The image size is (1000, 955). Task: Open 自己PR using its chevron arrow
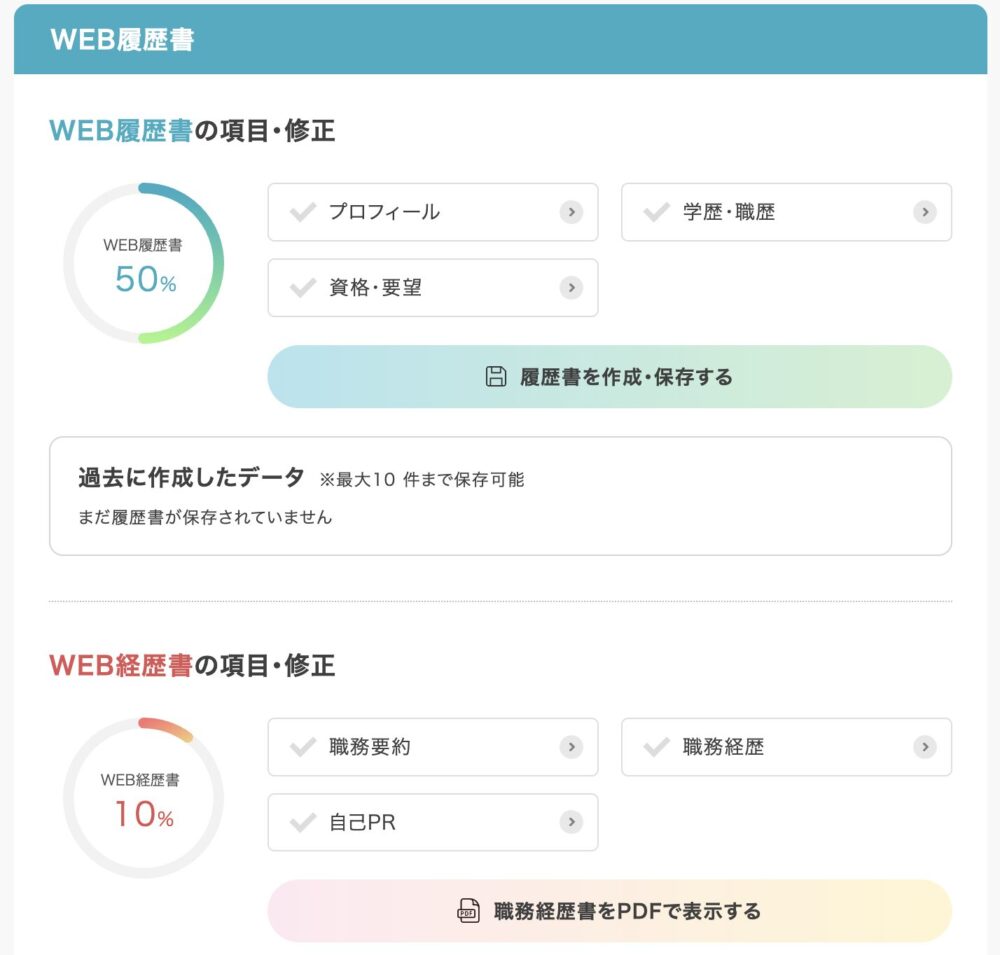pos(571,822)
